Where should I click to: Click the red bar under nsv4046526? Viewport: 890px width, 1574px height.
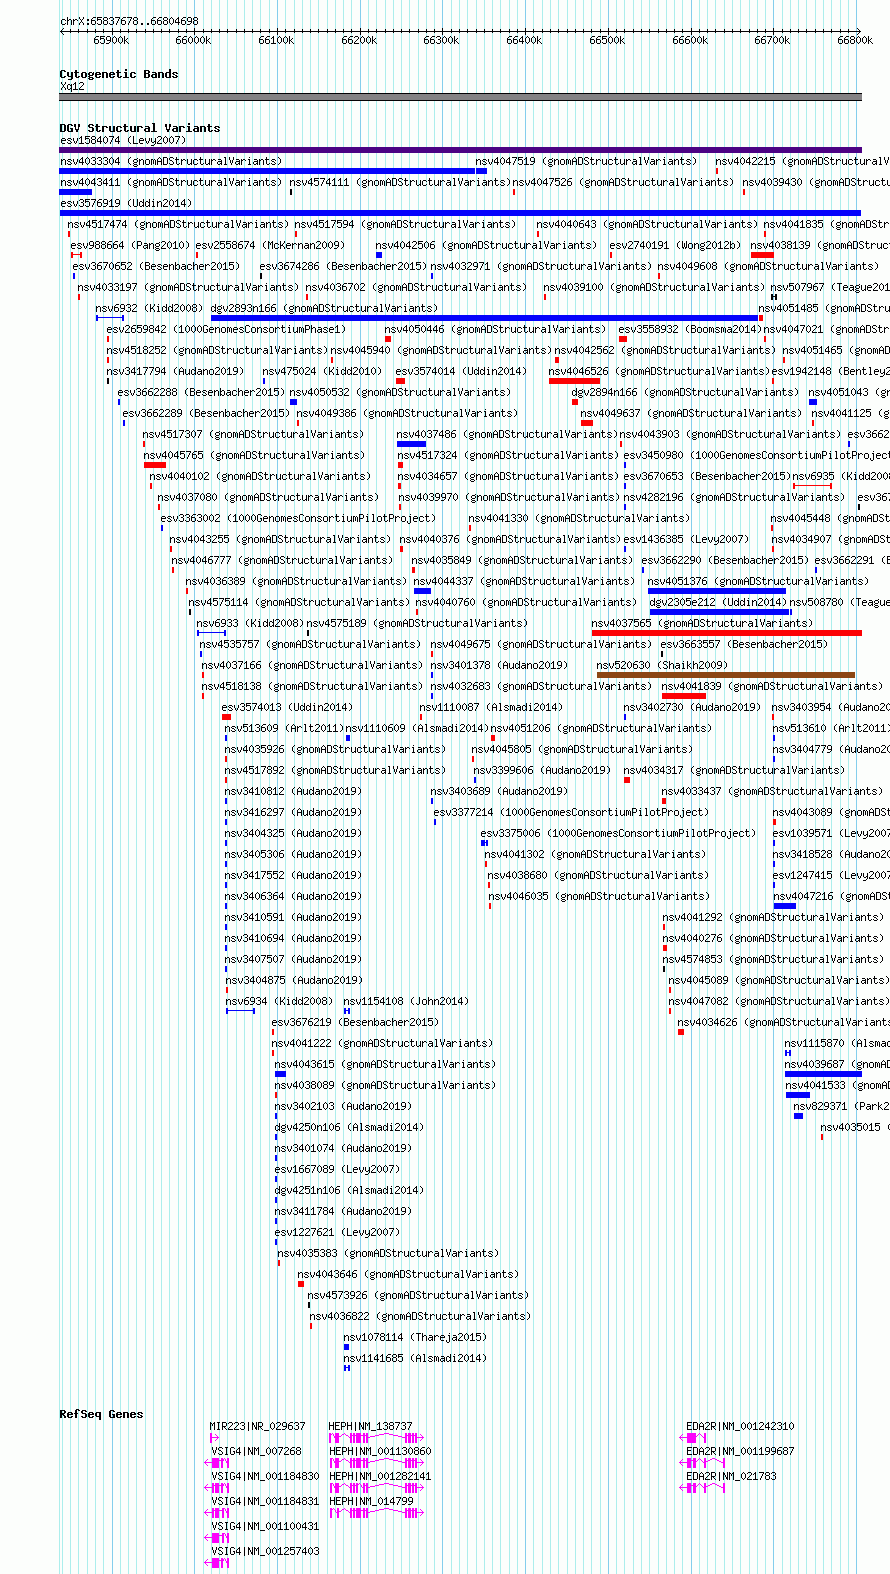574,381
